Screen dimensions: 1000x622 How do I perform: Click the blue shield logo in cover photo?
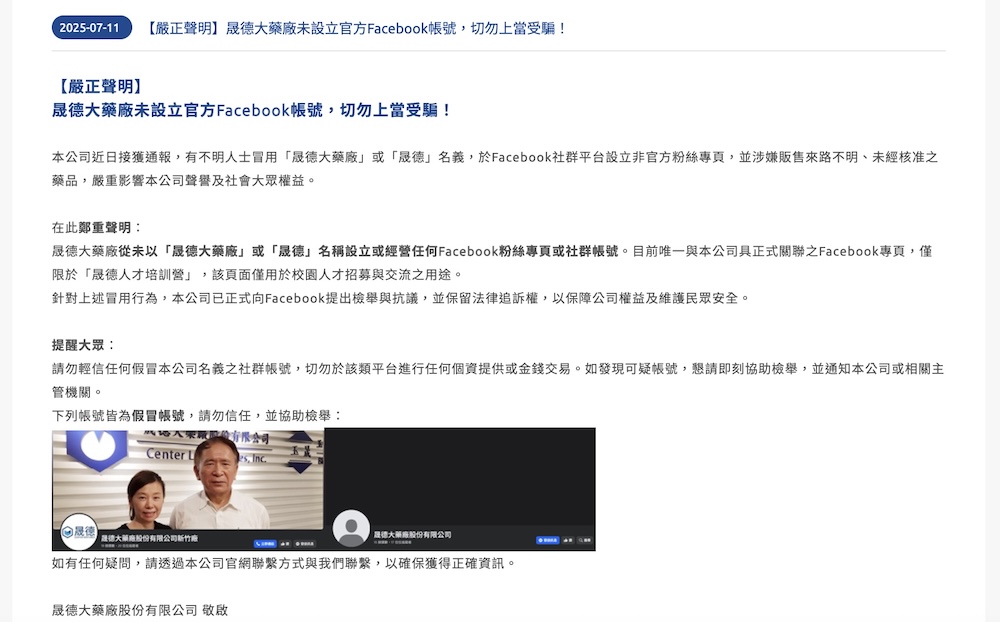(98, 450)
